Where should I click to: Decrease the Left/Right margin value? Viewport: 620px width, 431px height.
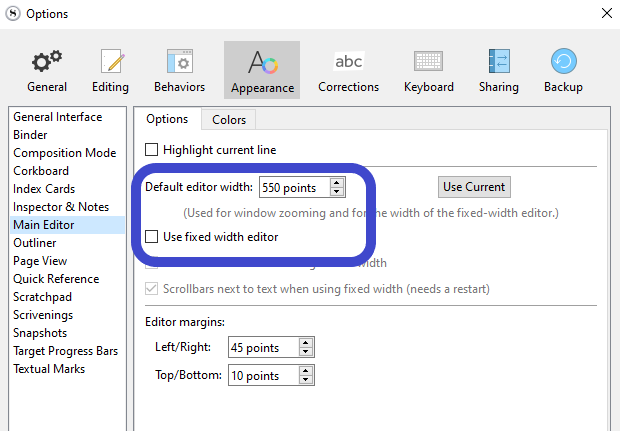pyautogui.click(x=306, y=353)
